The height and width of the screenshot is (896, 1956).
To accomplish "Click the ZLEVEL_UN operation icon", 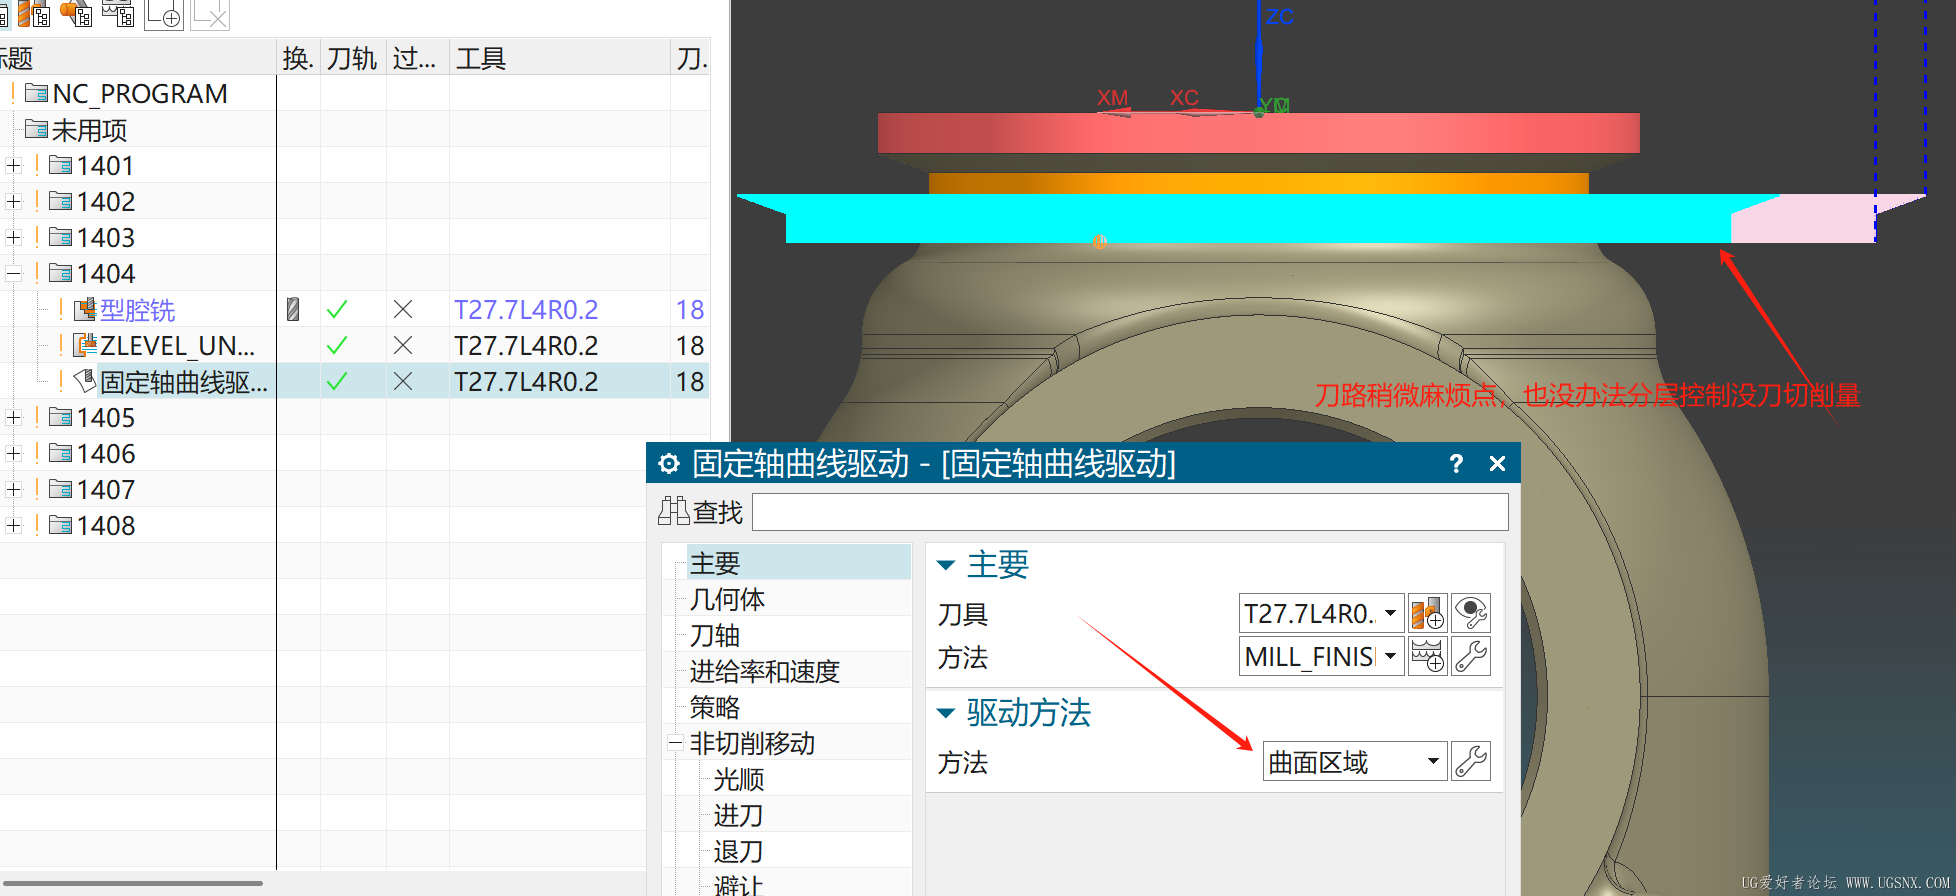I will point(86,346).
